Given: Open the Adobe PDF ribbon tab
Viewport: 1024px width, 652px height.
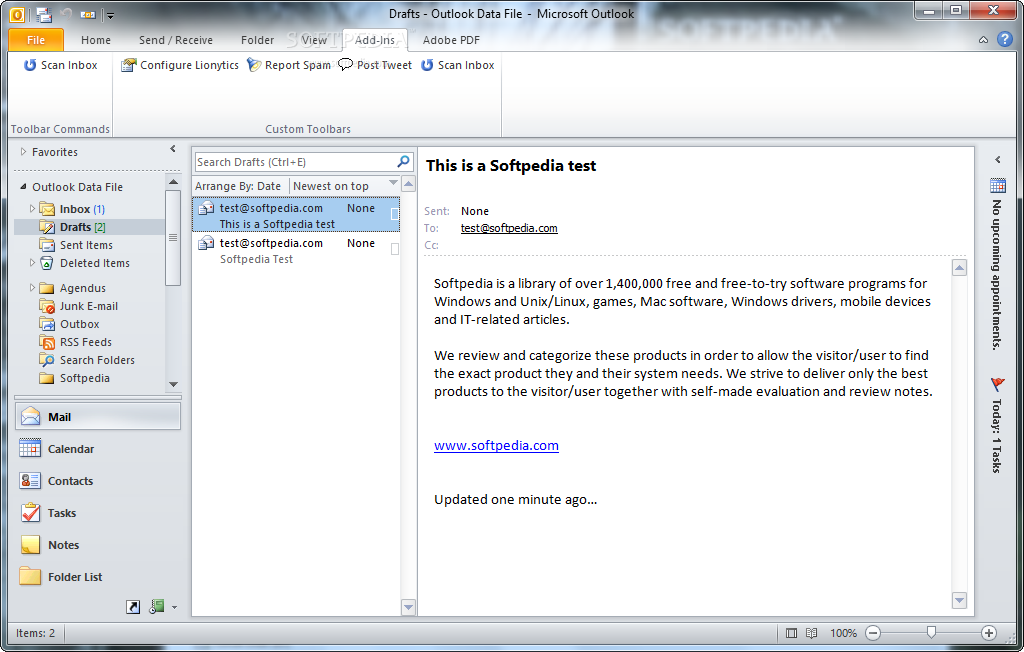Looking at the screenshot, I should (x=451, y=40).
